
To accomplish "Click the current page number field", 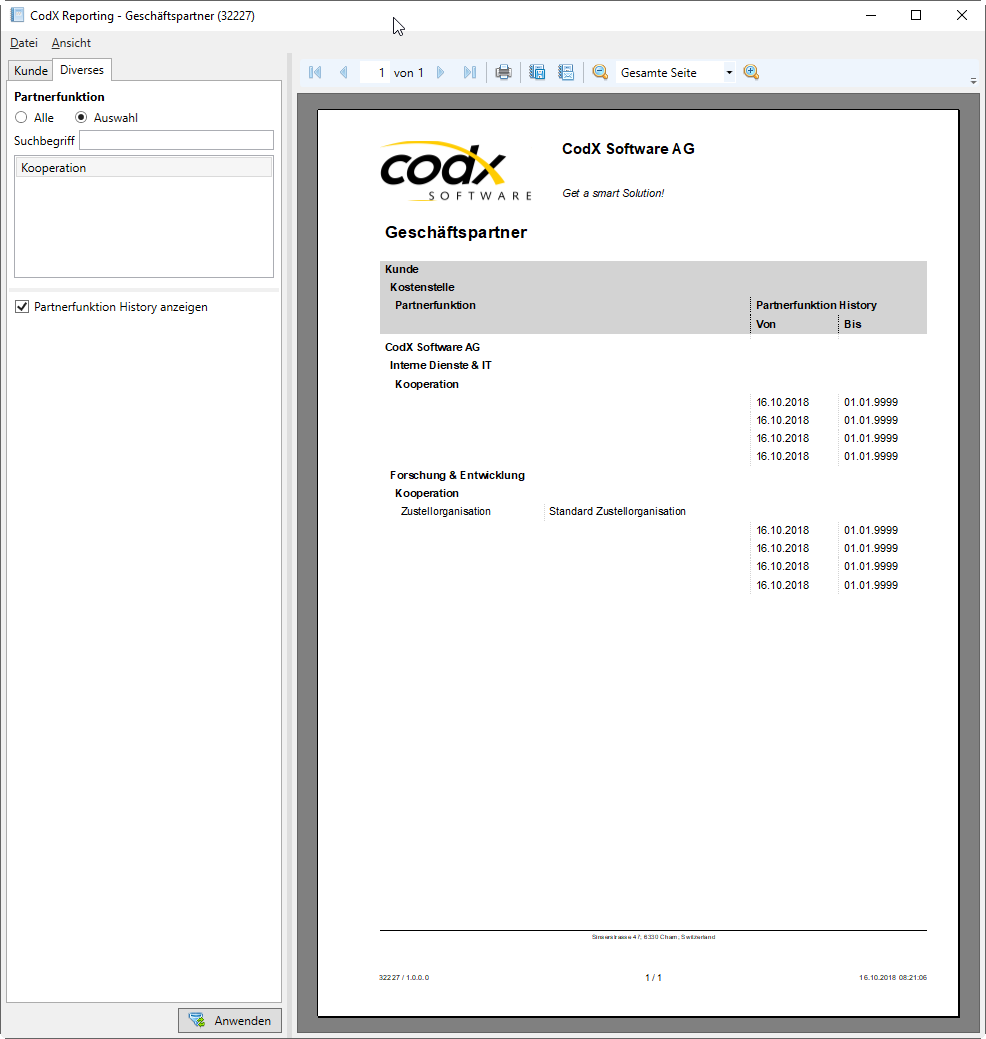I will coord(374,72).
